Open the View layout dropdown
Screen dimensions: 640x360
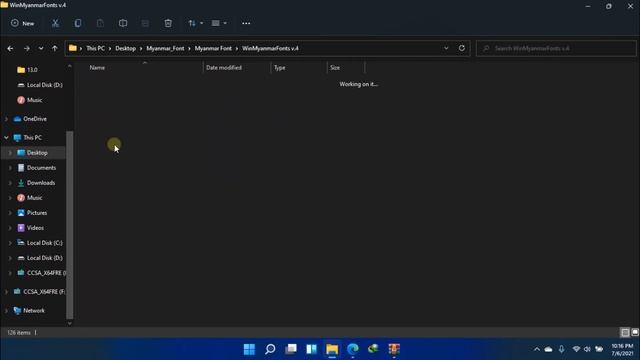pyautogui.click(x=219, y=23)
